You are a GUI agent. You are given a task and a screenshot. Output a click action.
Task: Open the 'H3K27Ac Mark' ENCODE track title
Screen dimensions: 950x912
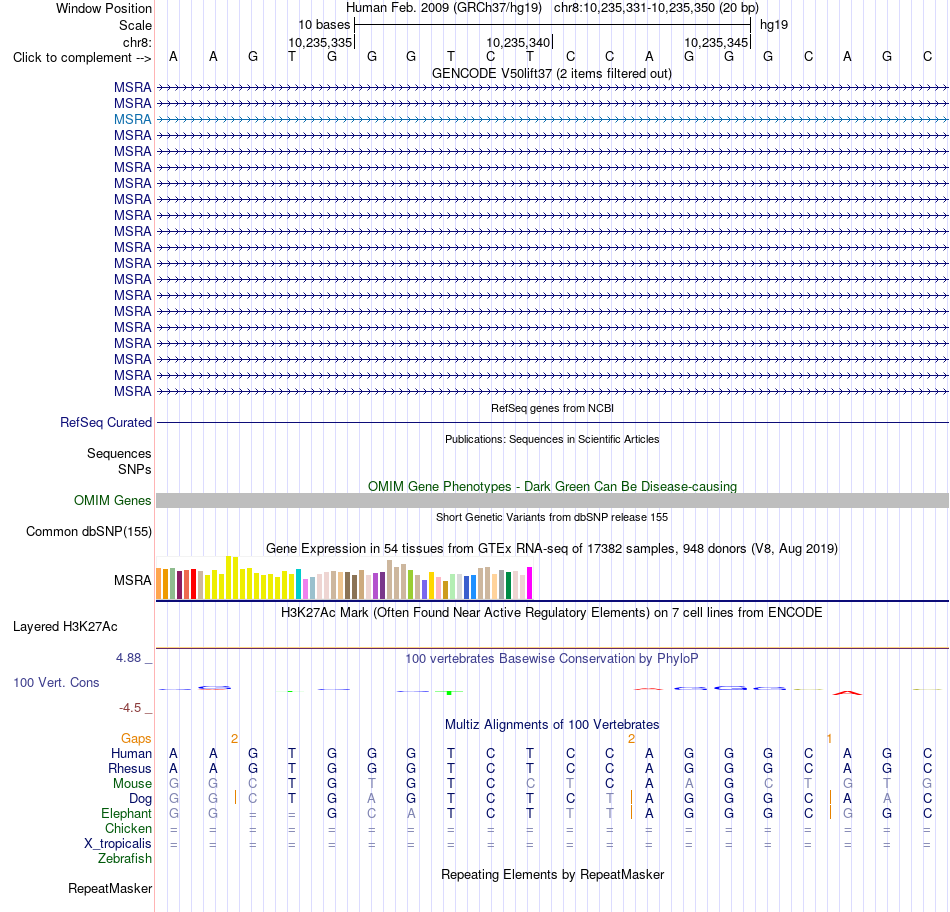point(552,613)
